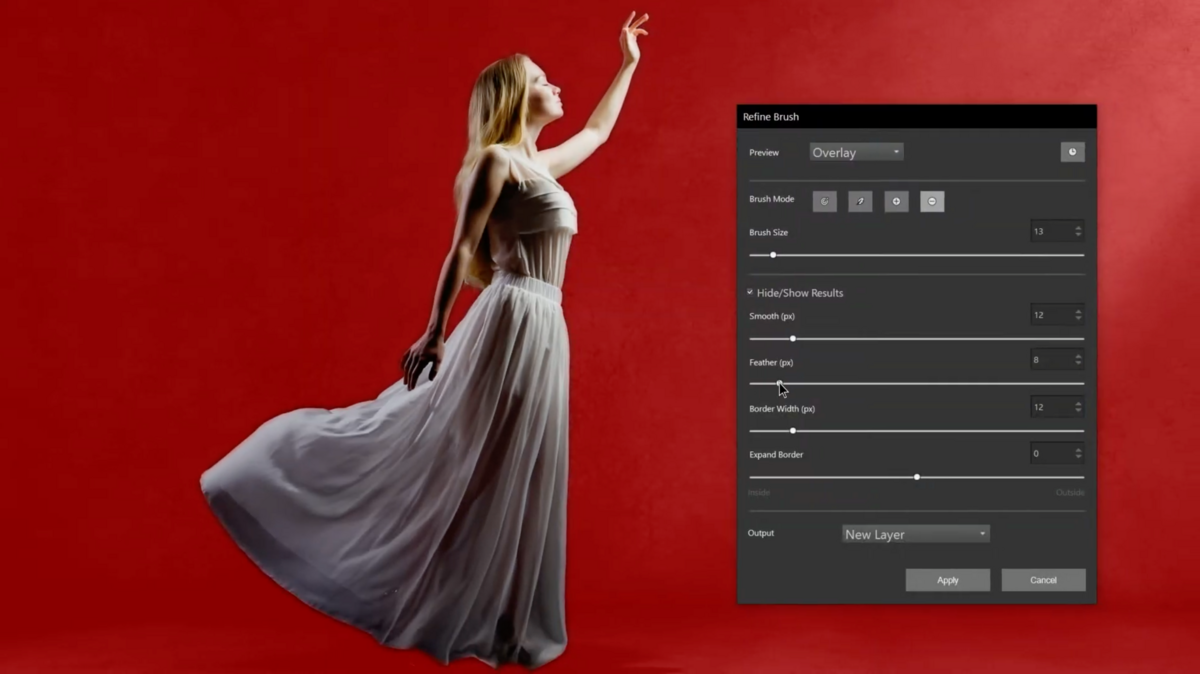The image size is (1200, 674).
Task: Click the Smooth (px) slider handle
Action: pyautogui.click(x=793, y=339)
